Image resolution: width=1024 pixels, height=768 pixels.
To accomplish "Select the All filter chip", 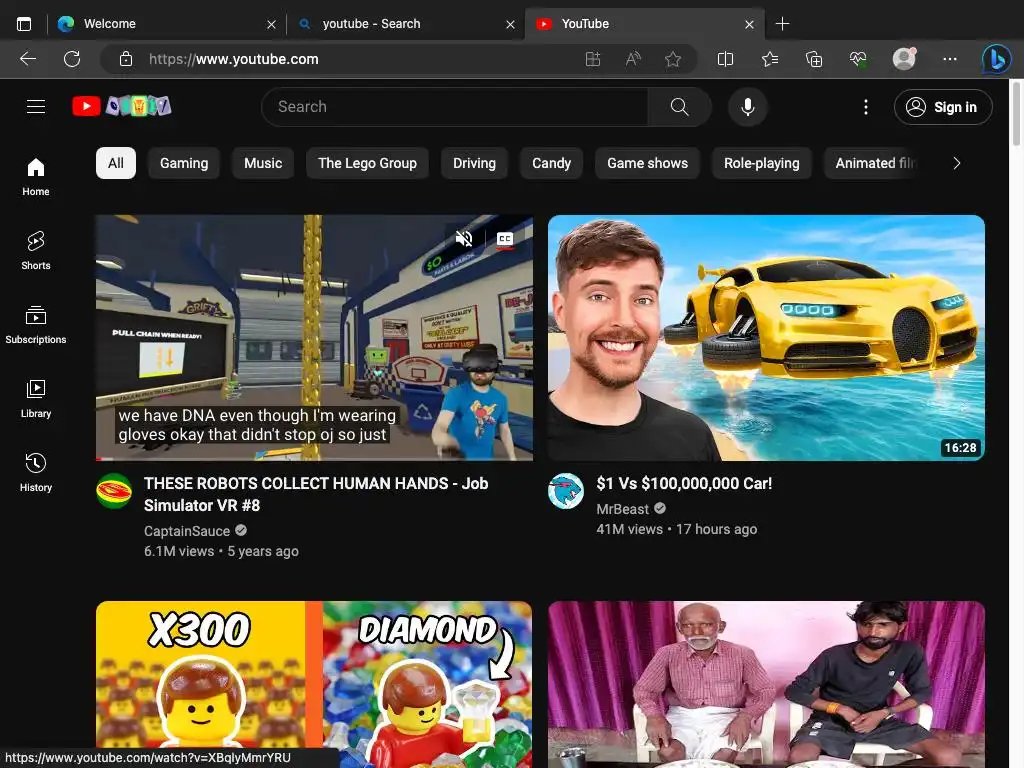I will [x=116, y=163].
